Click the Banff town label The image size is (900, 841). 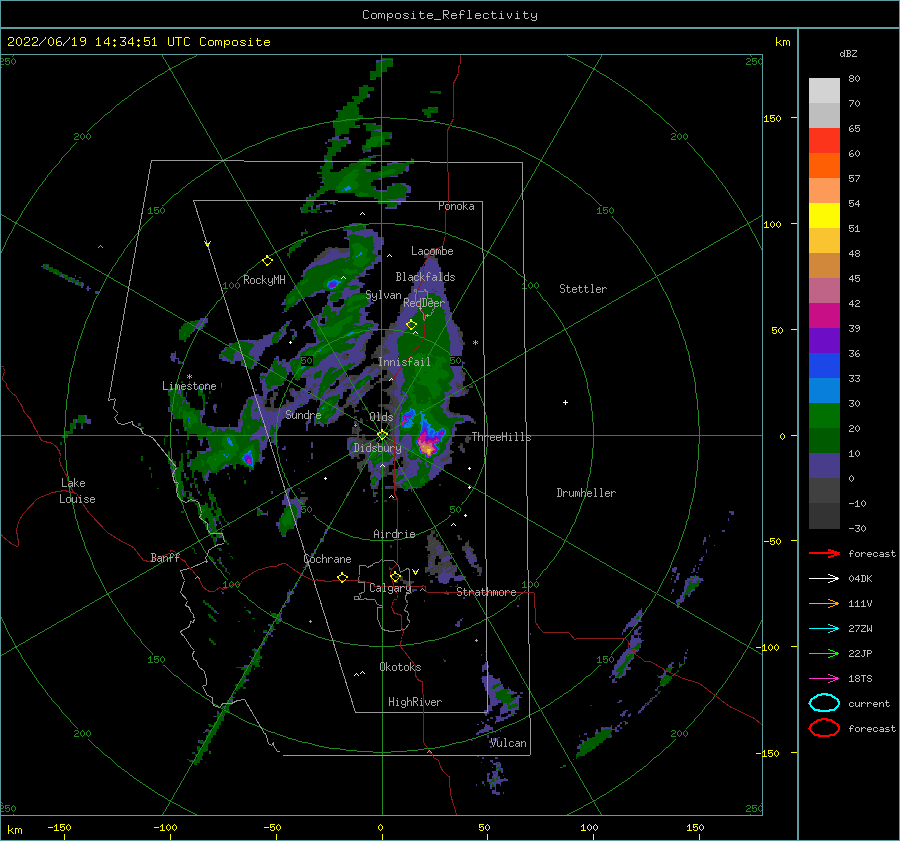click(165, 558)
